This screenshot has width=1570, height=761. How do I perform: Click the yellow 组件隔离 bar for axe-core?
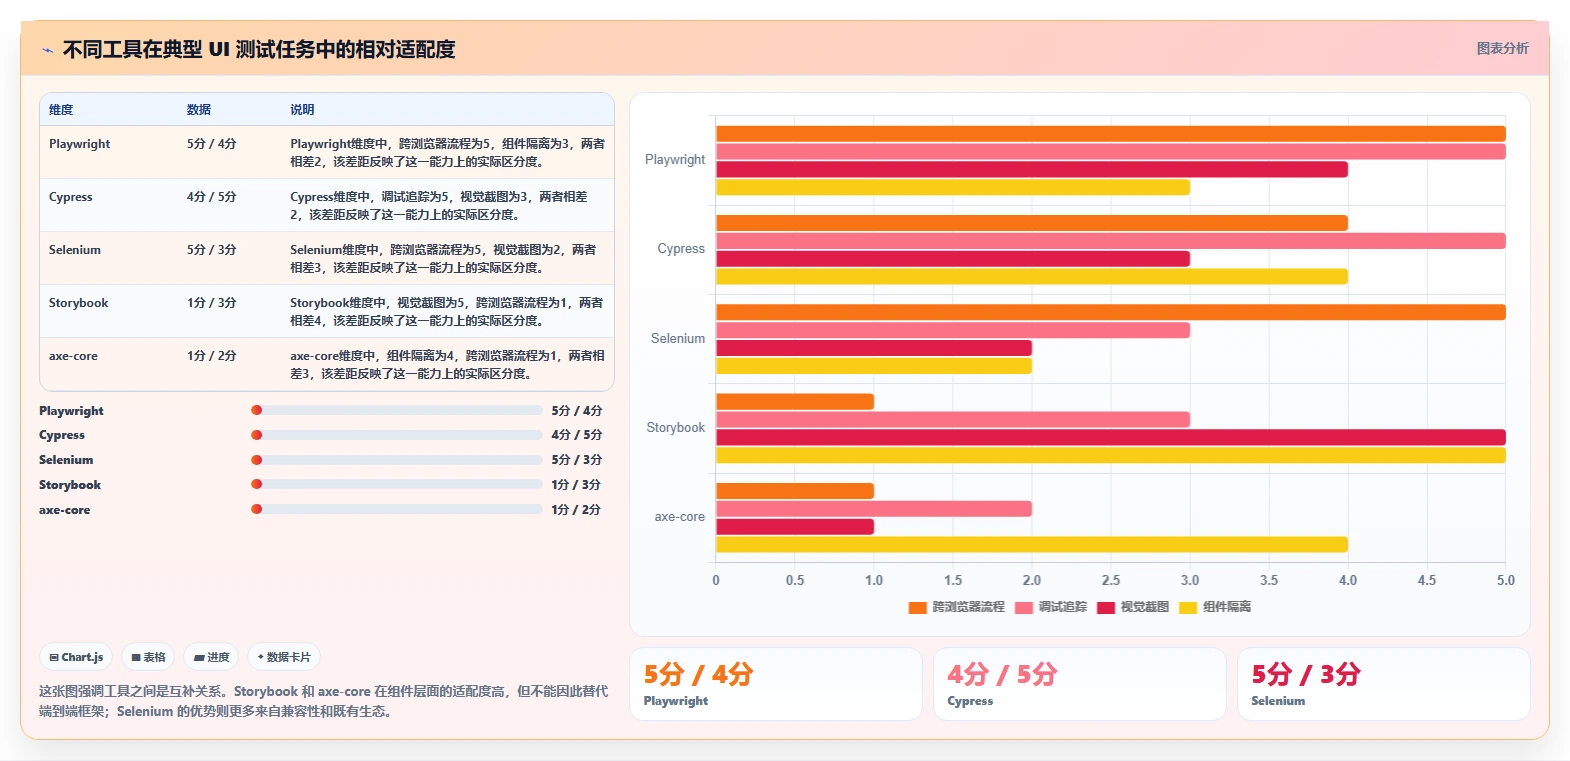click(x=1032, y=545)
